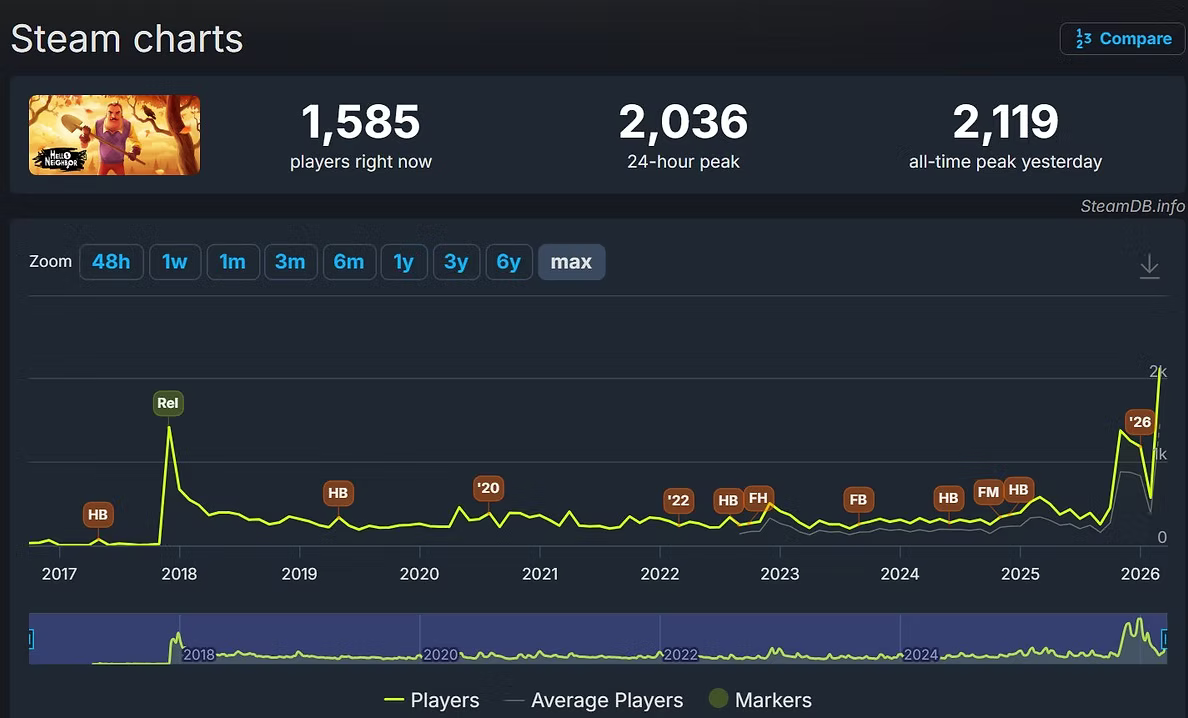
Task: Click the navigator overview chart at 2020
Action: (439, 654)
